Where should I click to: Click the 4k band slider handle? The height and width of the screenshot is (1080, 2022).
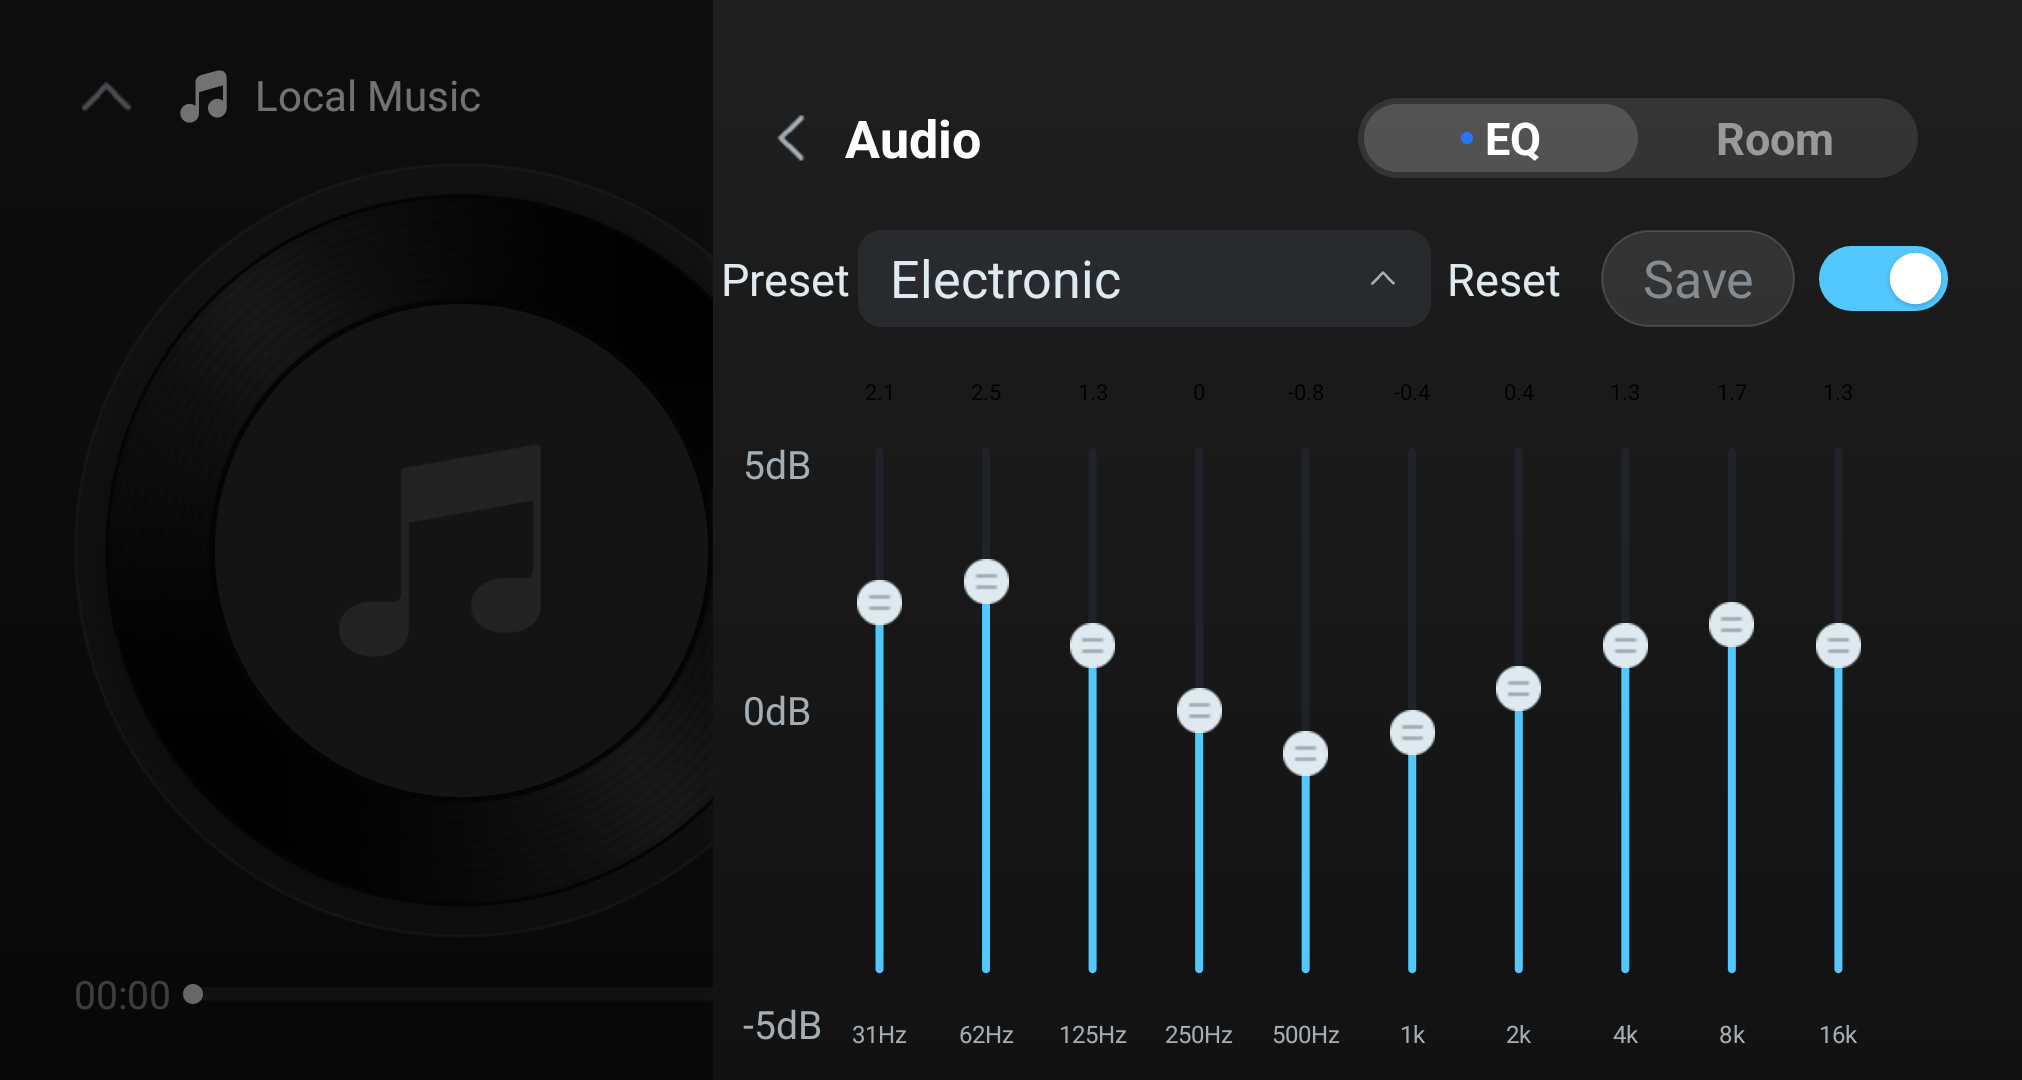coord(1625,645)
